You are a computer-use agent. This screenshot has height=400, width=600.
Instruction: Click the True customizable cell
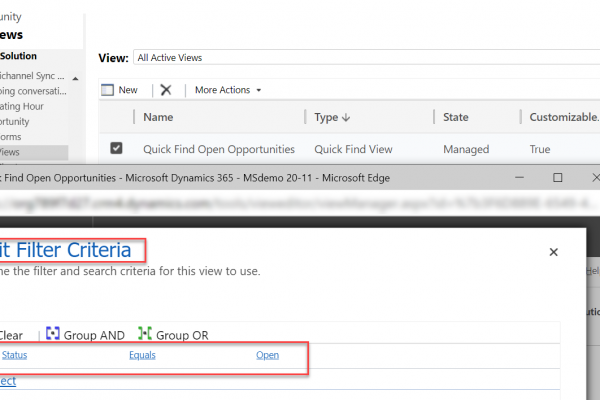click(x=540, y=149)
